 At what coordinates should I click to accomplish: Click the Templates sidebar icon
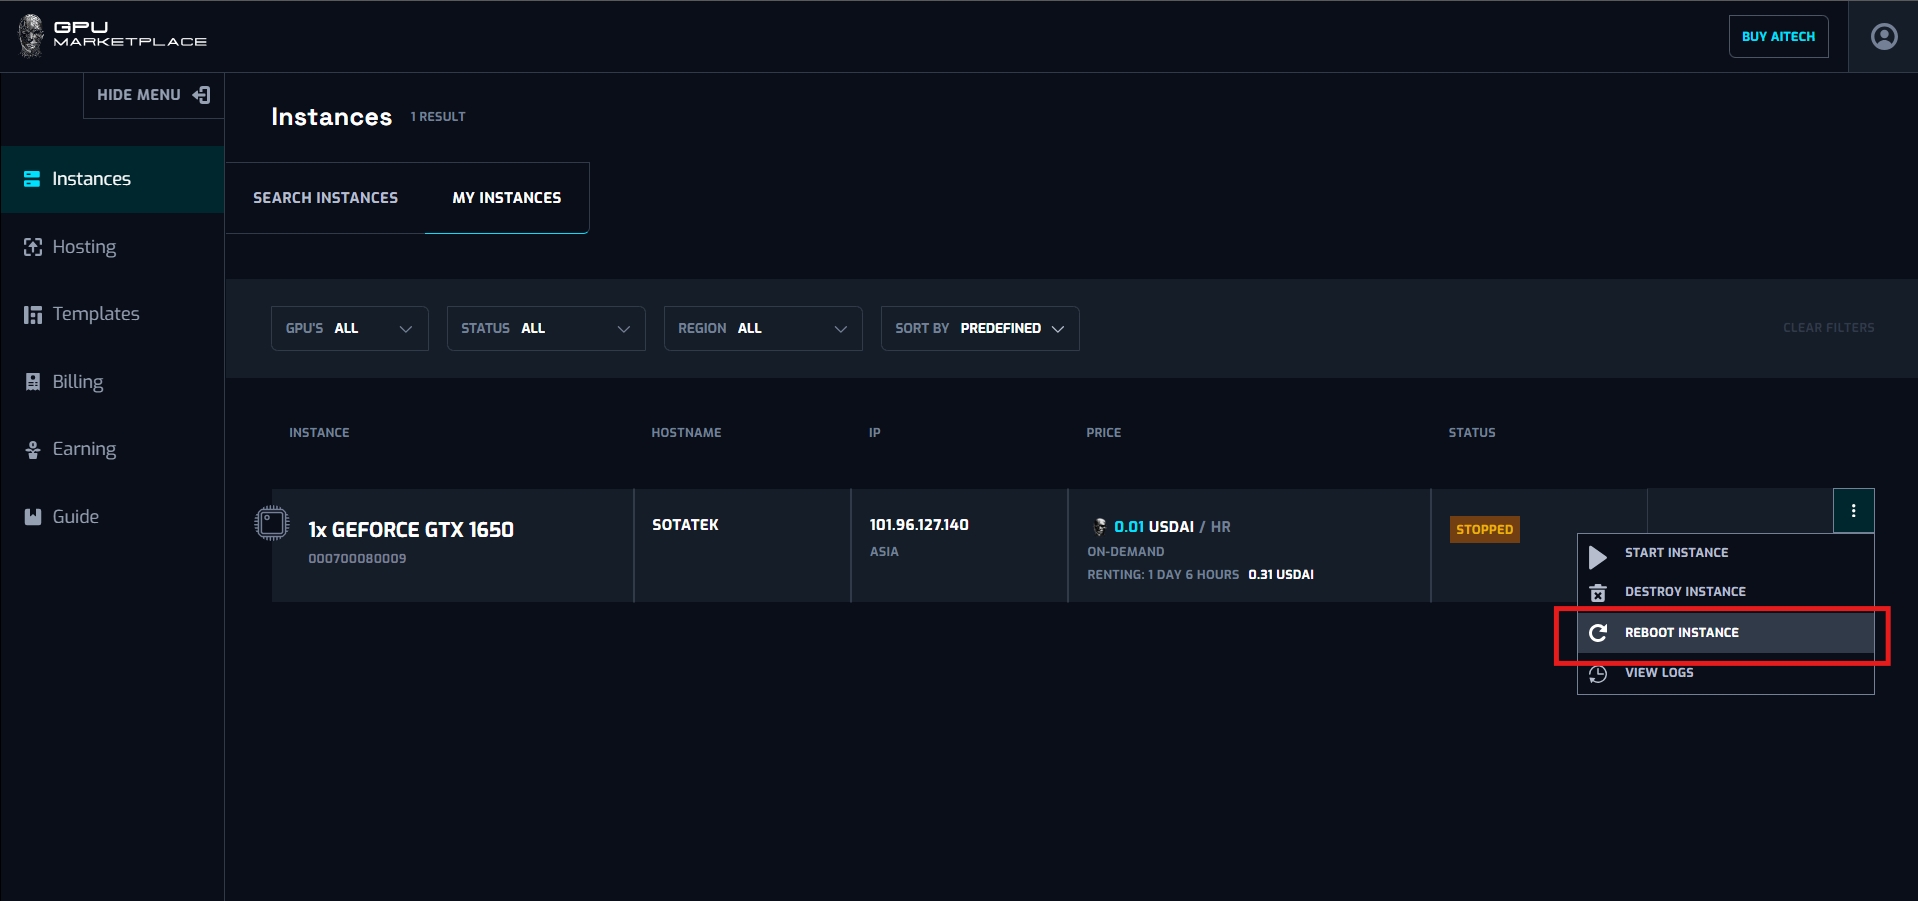33,315
